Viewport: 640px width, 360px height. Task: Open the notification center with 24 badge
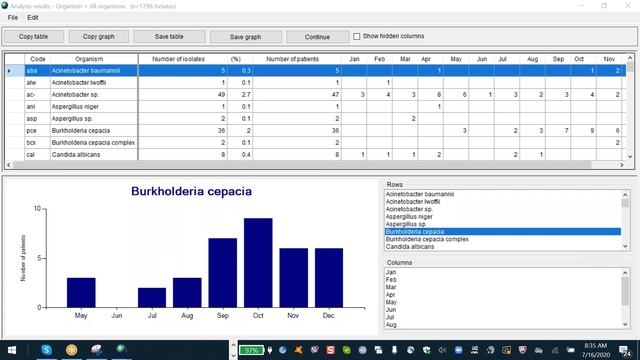(624, 351)
